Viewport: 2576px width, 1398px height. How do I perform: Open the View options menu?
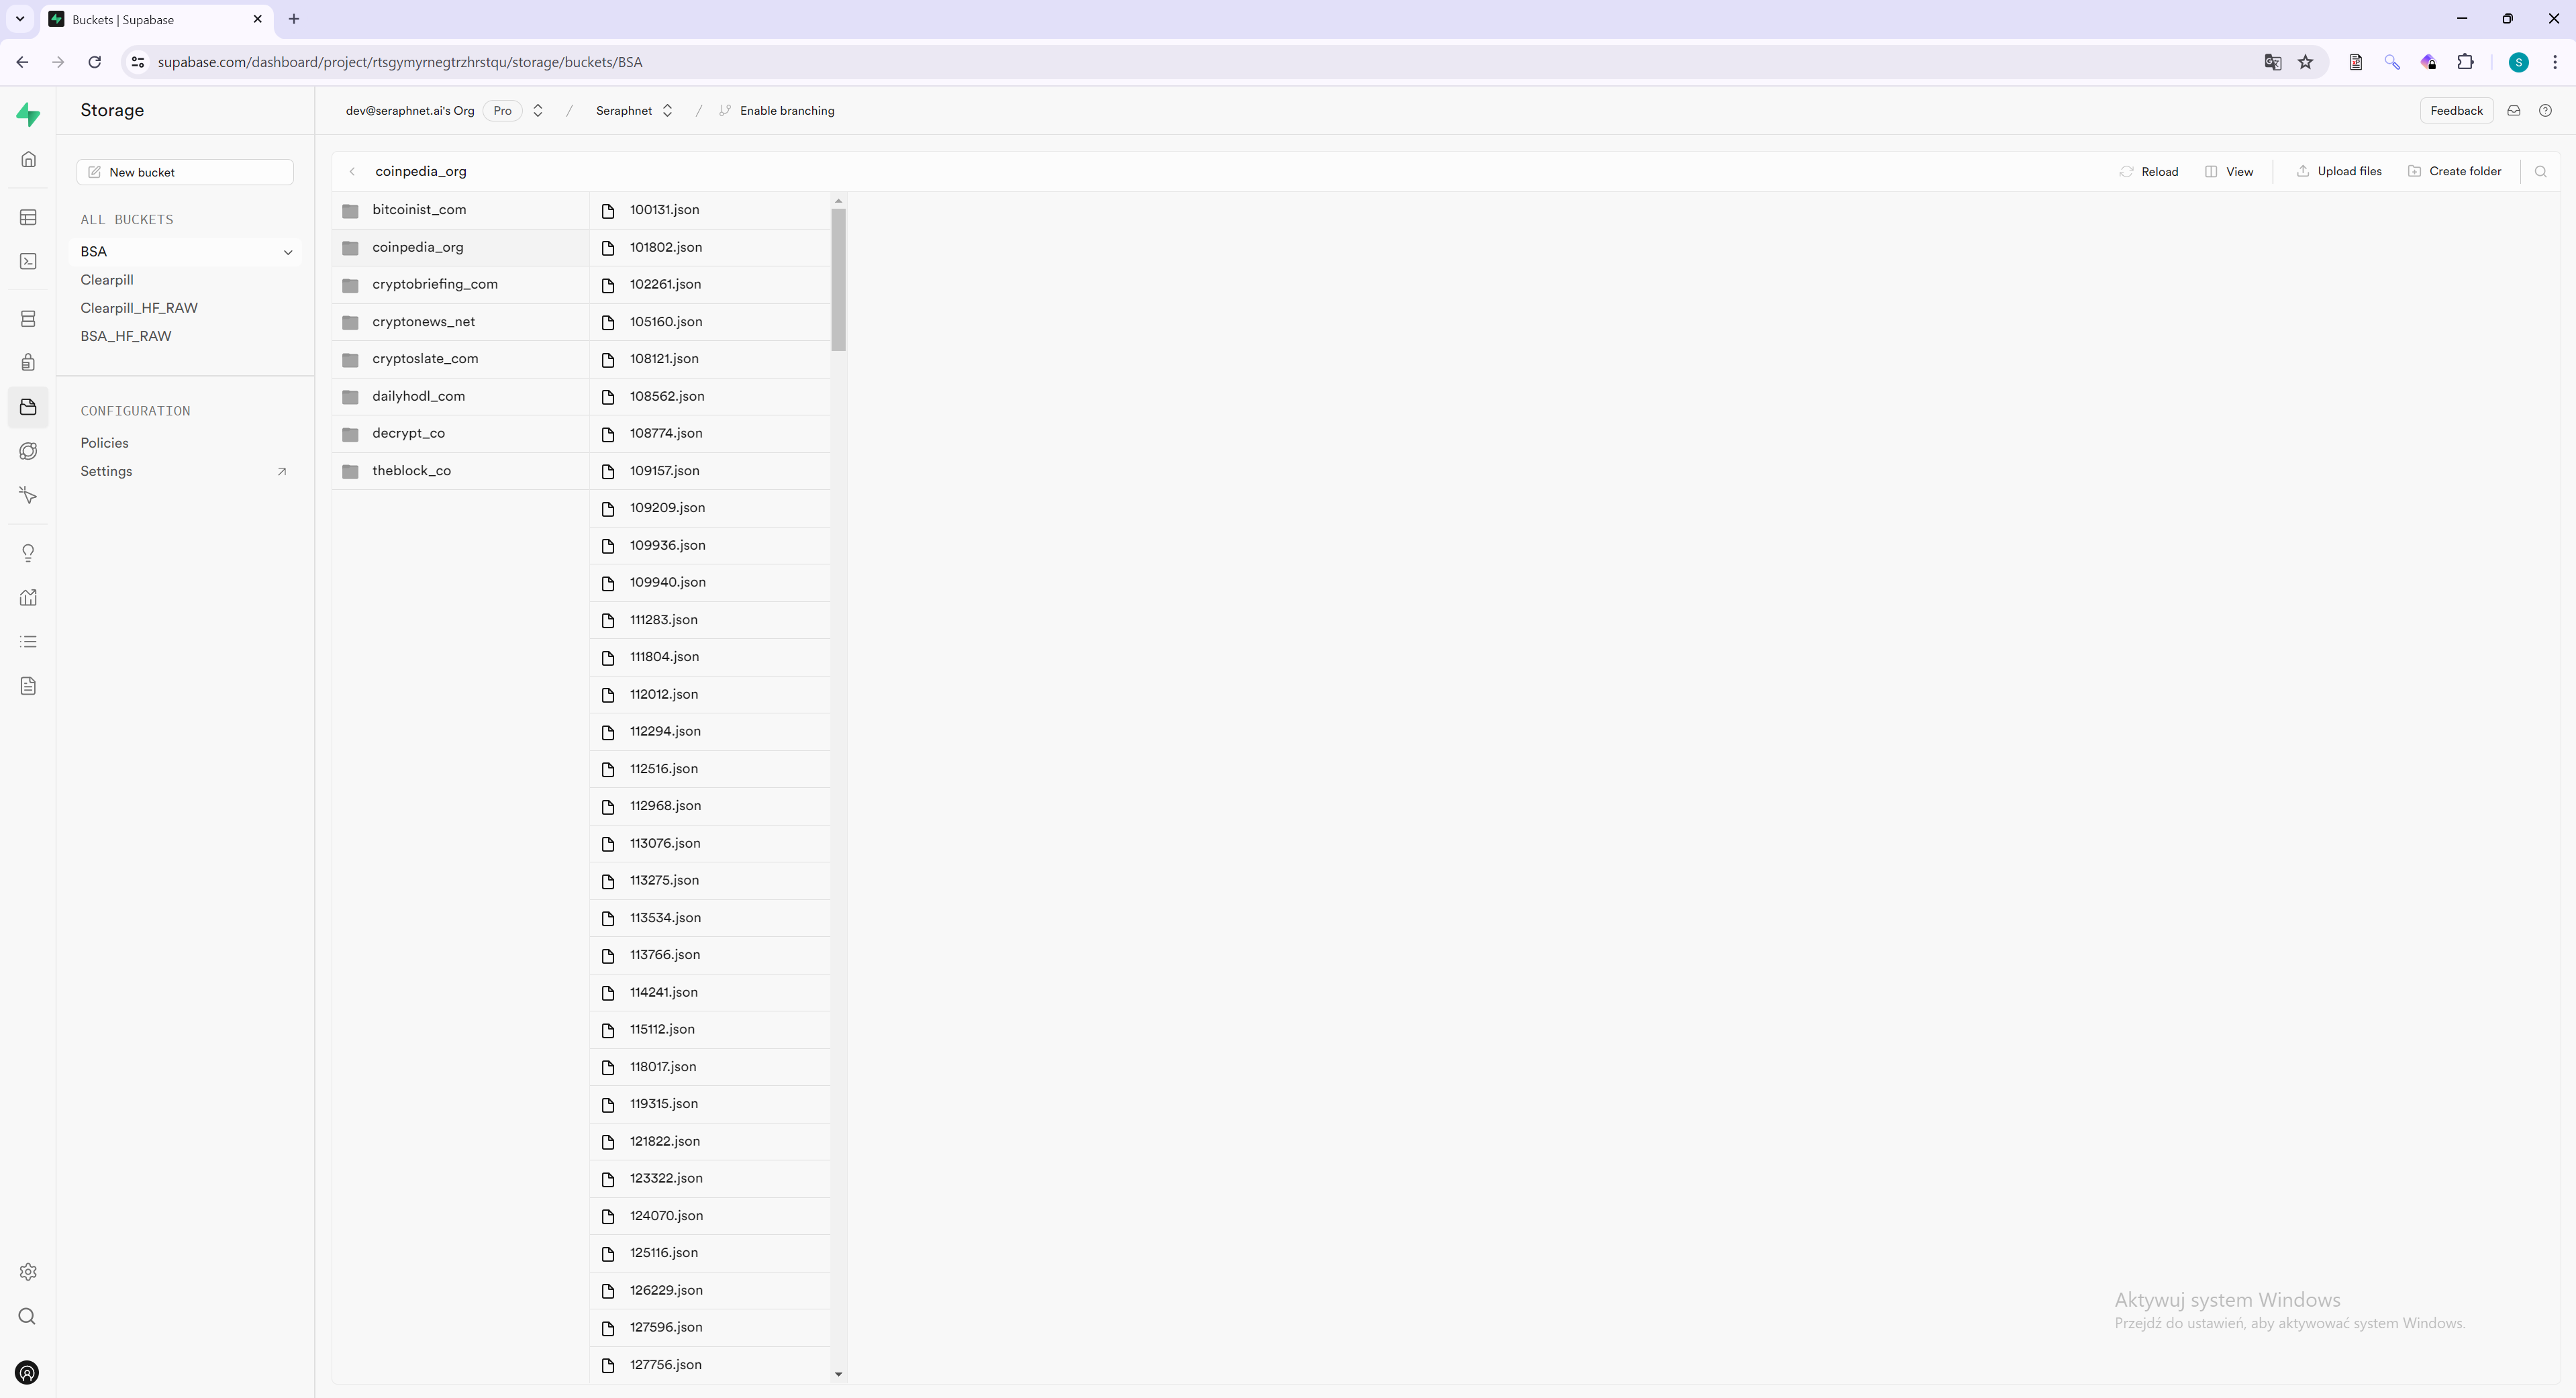tap(2229, 171)
